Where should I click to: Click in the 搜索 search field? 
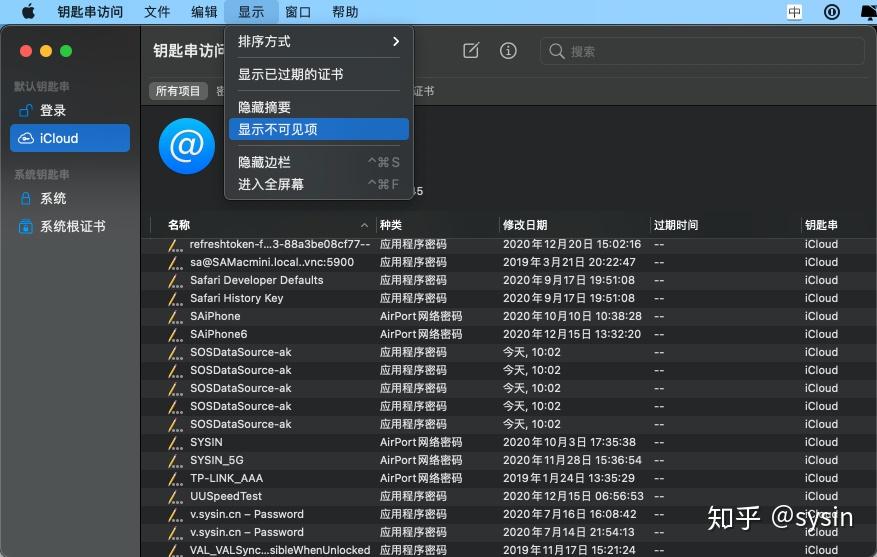click(702, 51)
